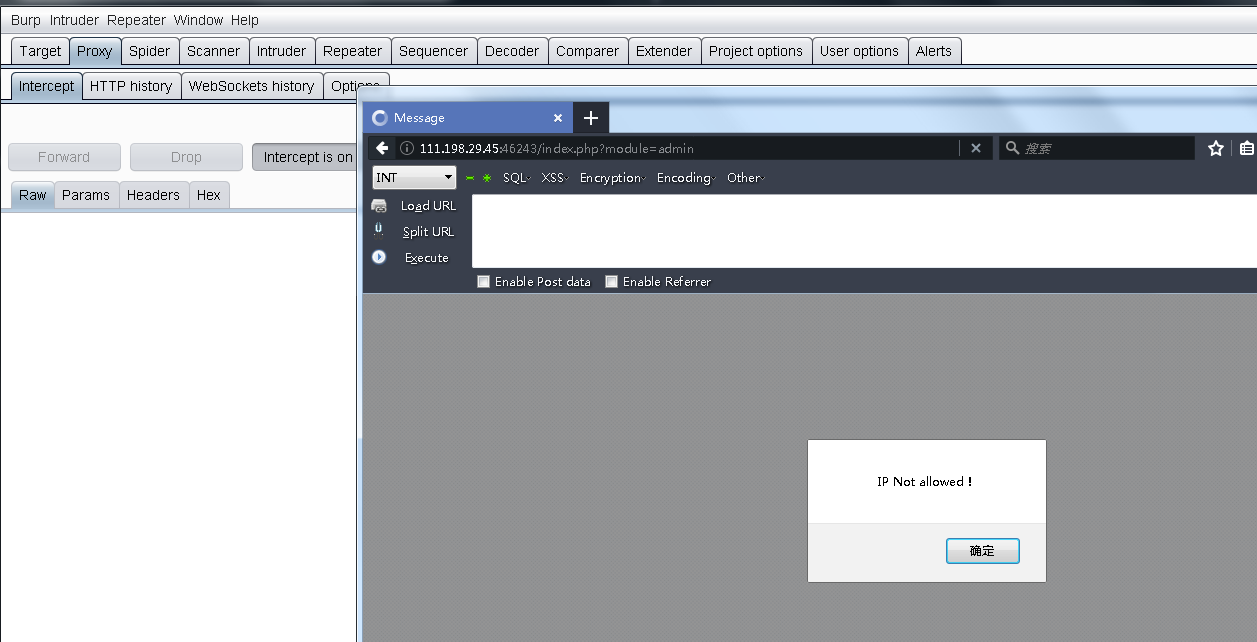This screenshot has width=1257, height=642.
Task: Click the stop loading X icon
Action: [x=976, y=148]
